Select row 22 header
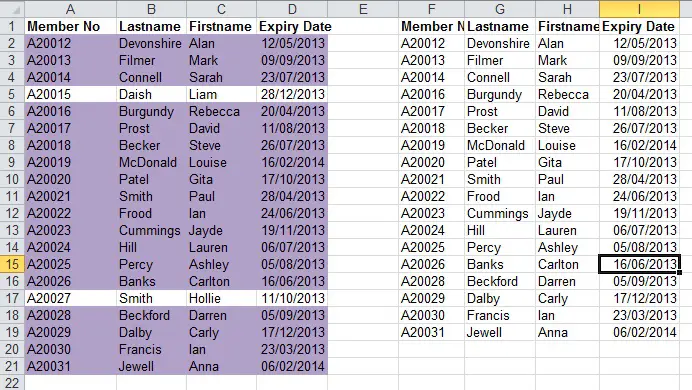The width and height of the screenshot is (692, 390). pos(12,382)
